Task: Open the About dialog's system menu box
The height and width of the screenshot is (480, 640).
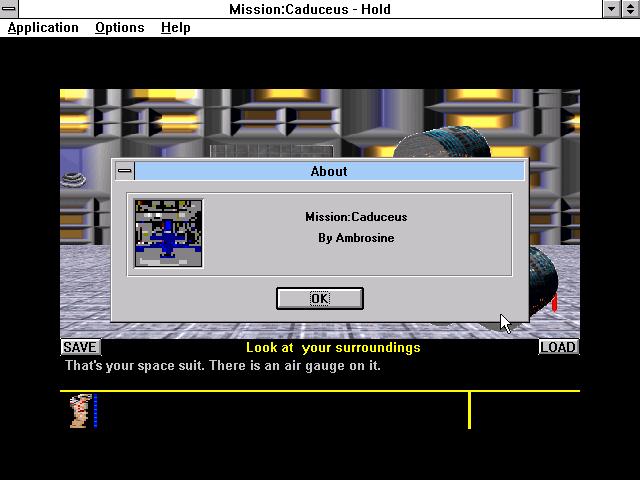Action: pos(124,171)
